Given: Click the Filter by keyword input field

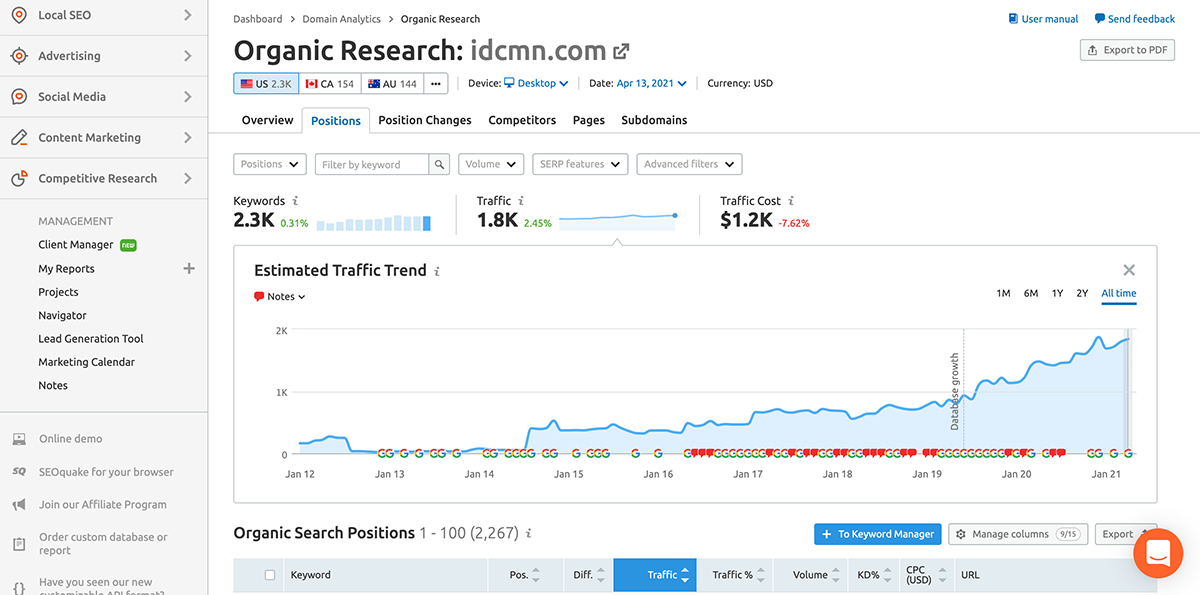Looking at the screenshot, I should click(x=372, y=164).
